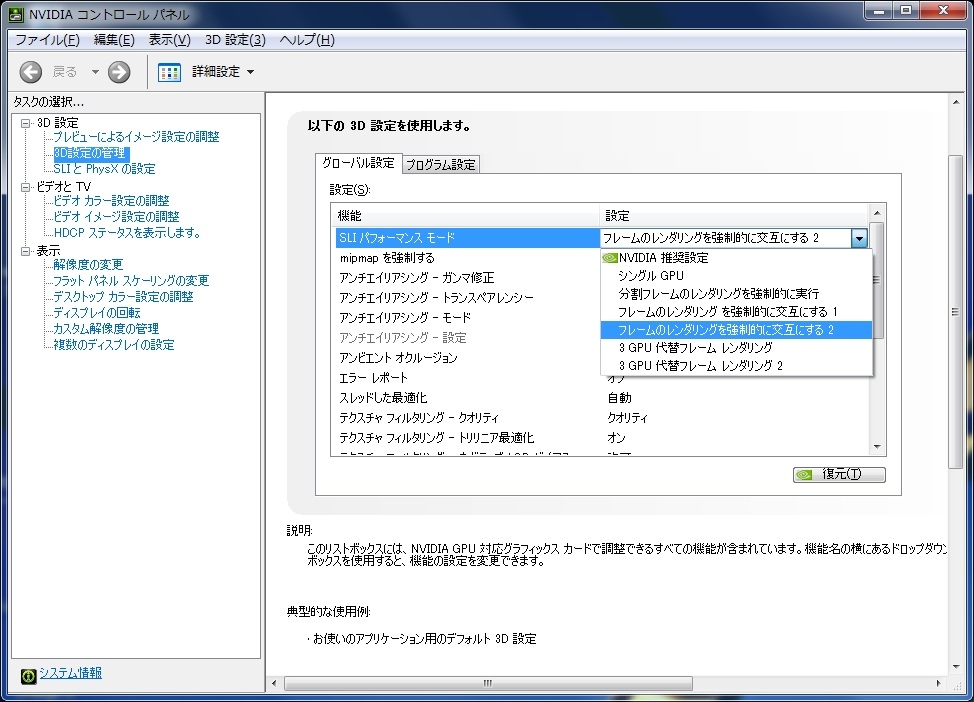Open 複数のディスプレイの設定 task

click(x=114, y=345)
